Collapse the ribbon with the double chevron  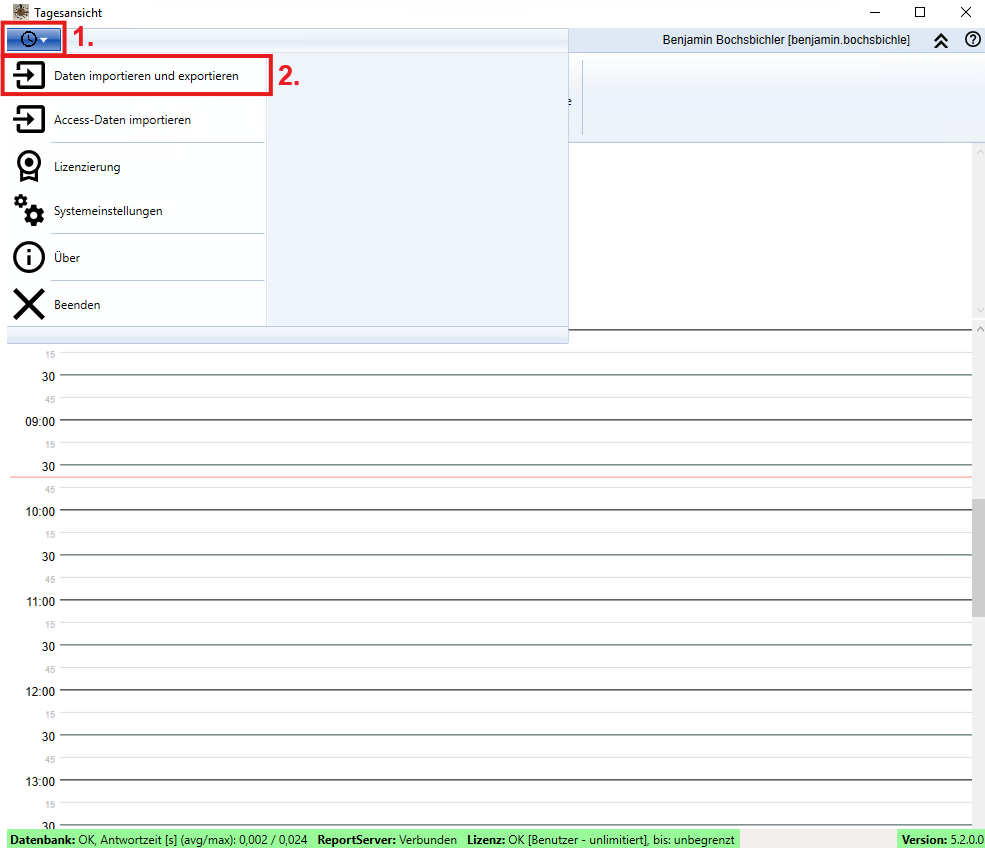pos(940,41)
